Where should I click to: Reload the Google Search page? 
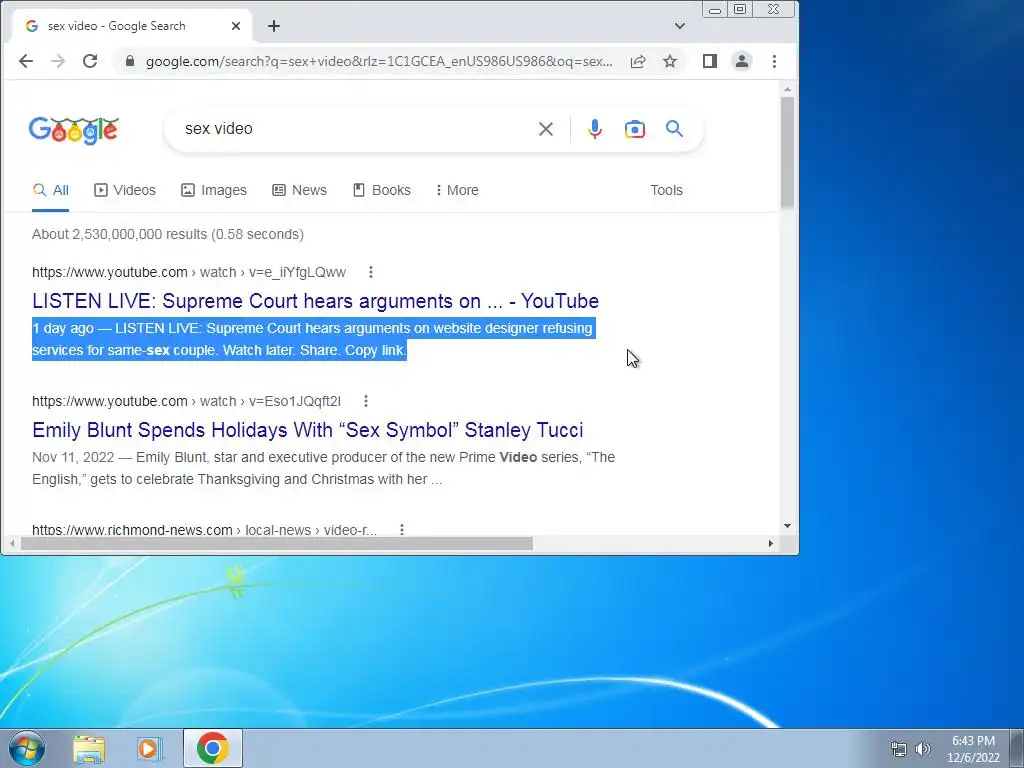pos(90,61)
